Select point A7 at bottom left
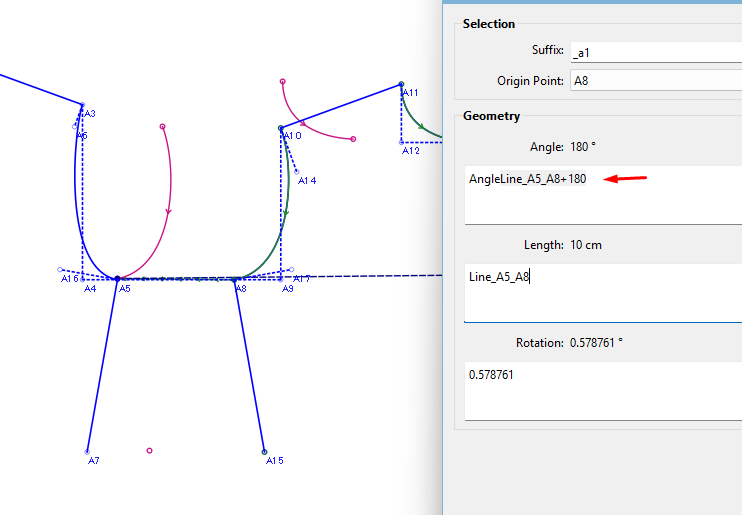 click(x=88, y=451)
